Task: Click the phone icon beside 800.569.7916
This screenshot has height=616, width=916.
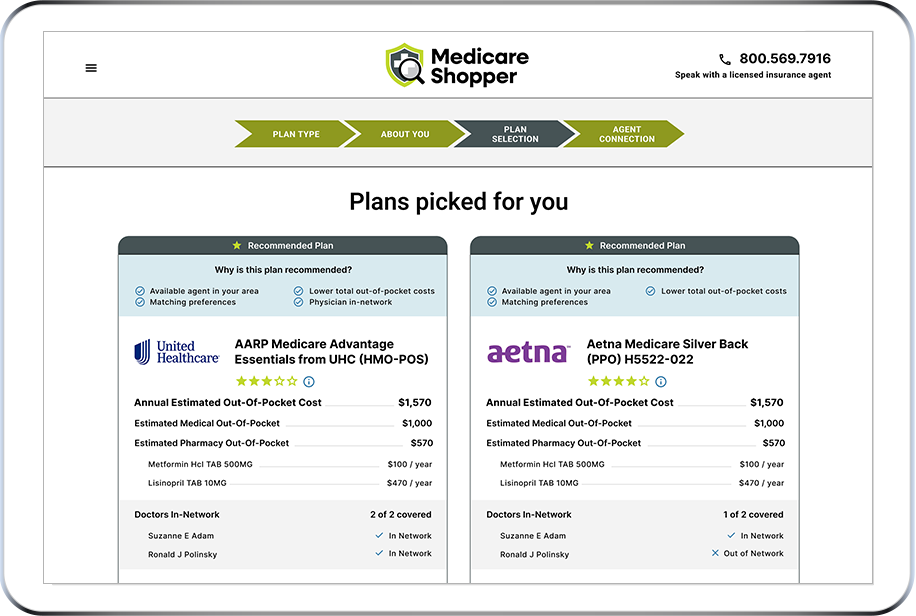Action: point(725,59)
